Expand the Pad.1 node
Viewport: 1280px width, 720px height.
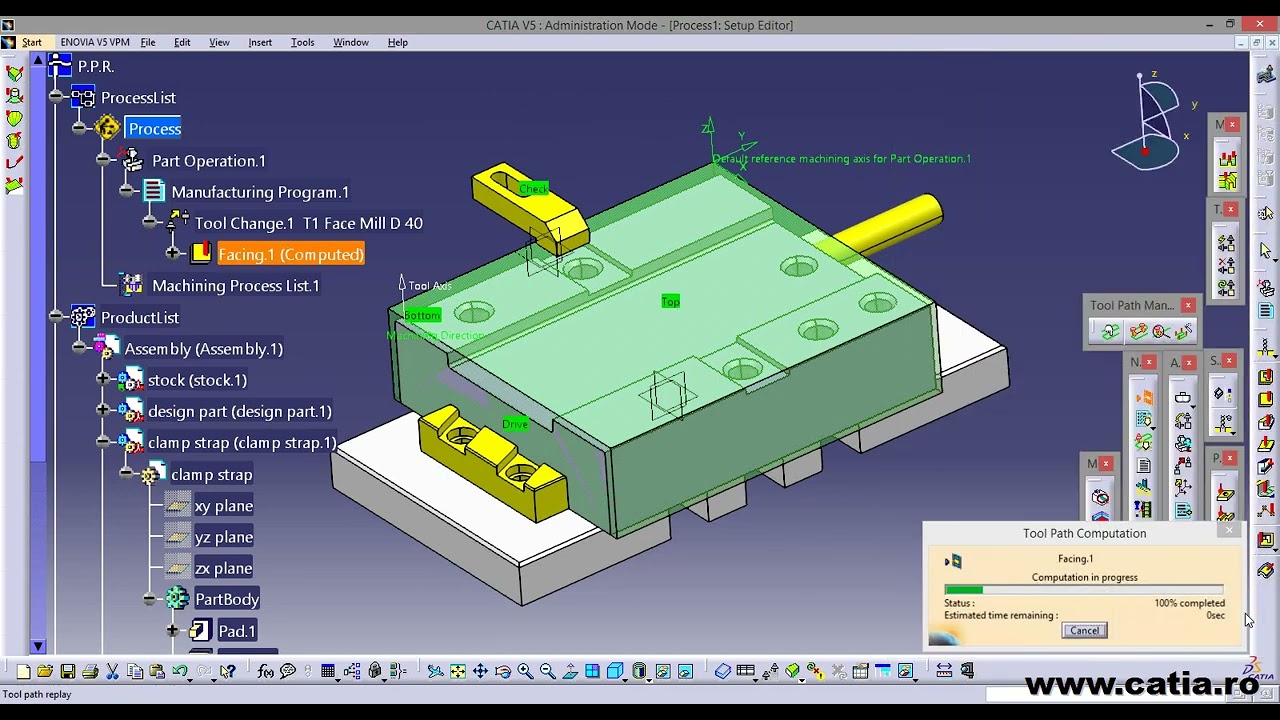(x=173, y=631)
